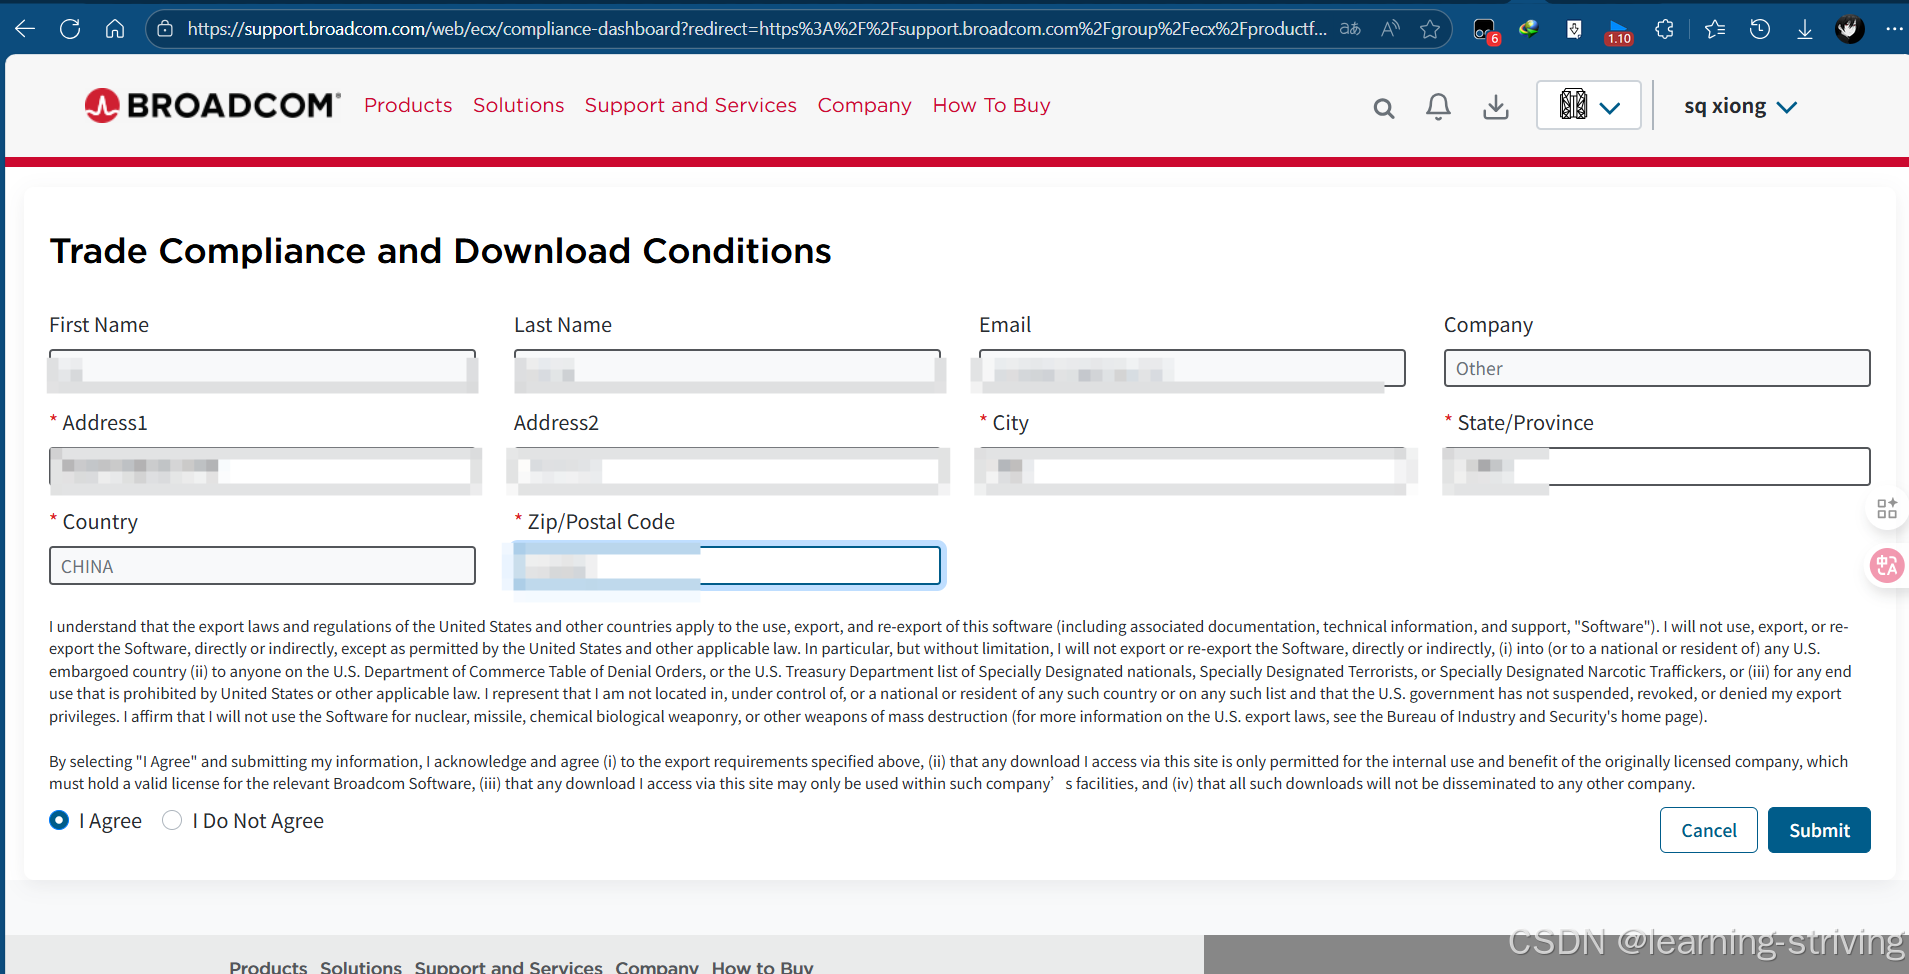Open browser downloads arrow icon

(1804, 29)
